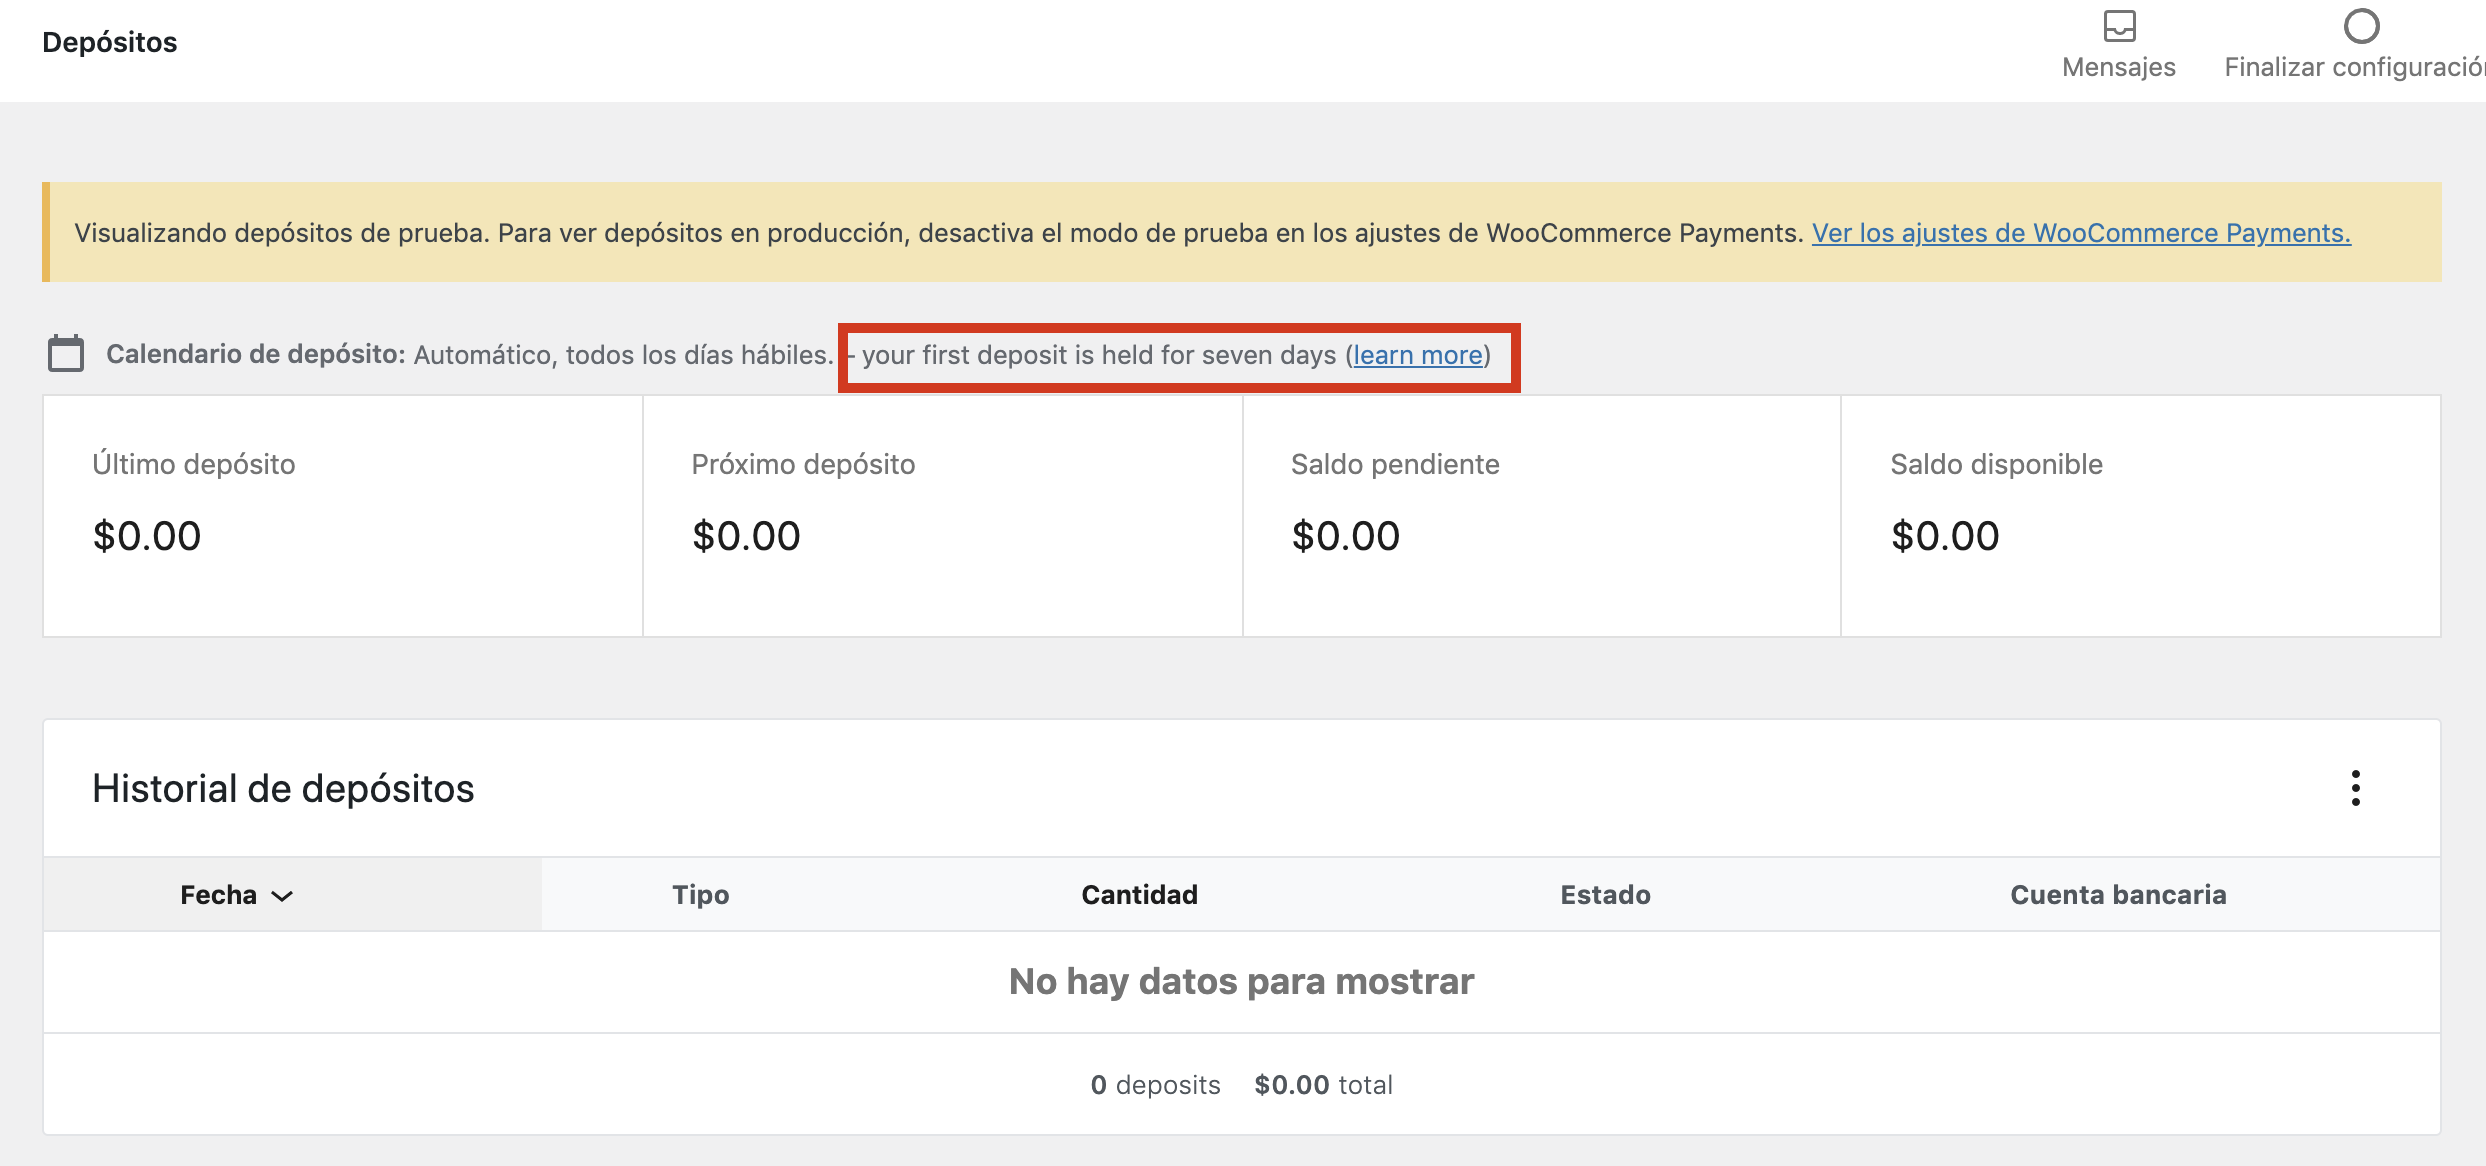Viewport: 2486px width, 1166px height.
Task: Click the calendar icon next to Calendario de depósito
Action: [66, 353]
